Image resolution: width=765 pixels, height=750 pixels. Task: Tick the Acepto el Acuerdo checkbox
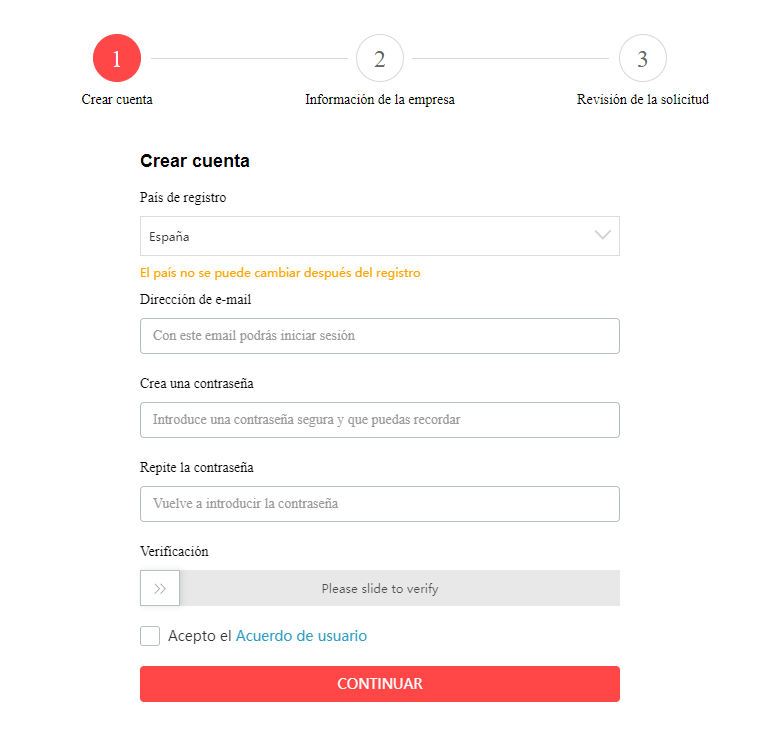pos(150,636)
